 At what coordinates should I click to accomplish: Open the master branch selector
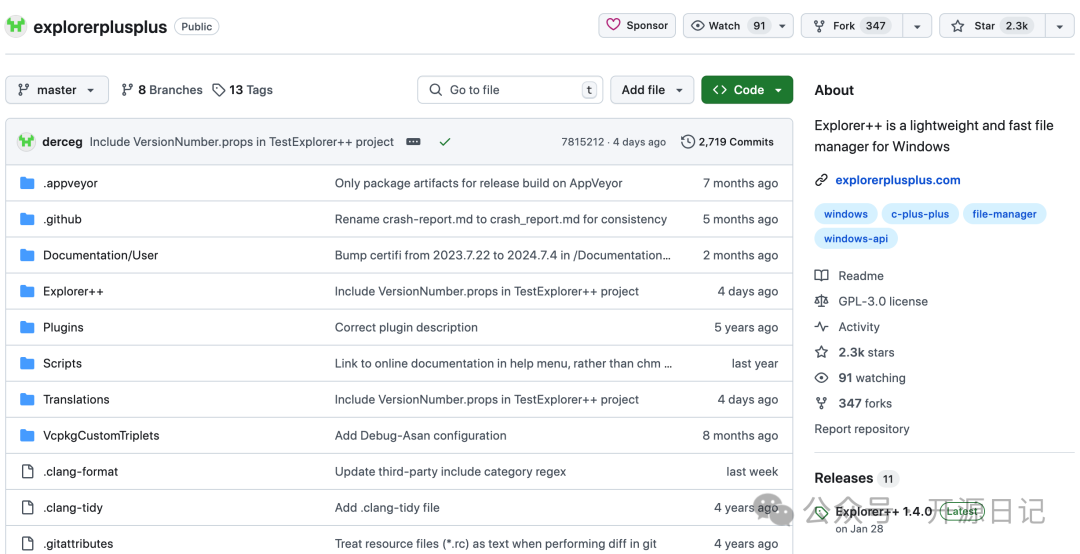57,90
